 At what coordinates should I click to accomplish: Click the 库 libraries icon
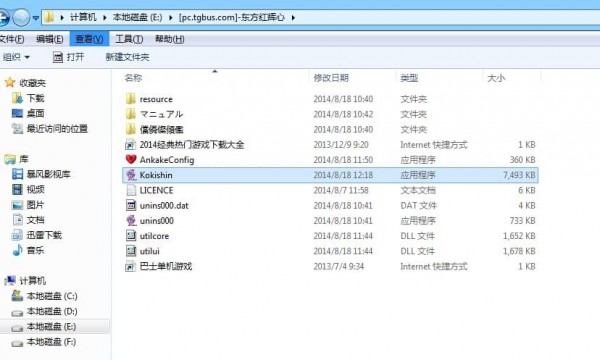pyautogui.click(x=10, y=159)
